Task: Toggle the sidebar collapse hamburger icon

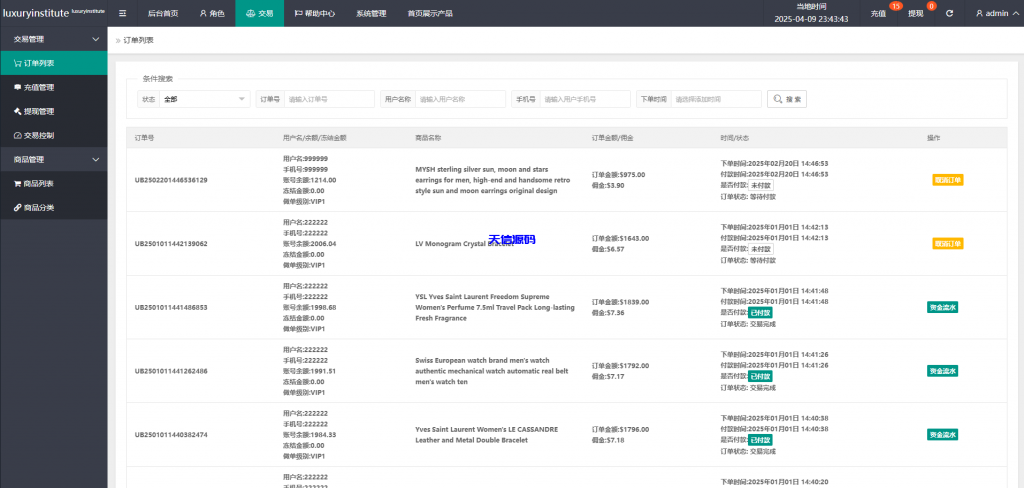Action: click(123, 13)
